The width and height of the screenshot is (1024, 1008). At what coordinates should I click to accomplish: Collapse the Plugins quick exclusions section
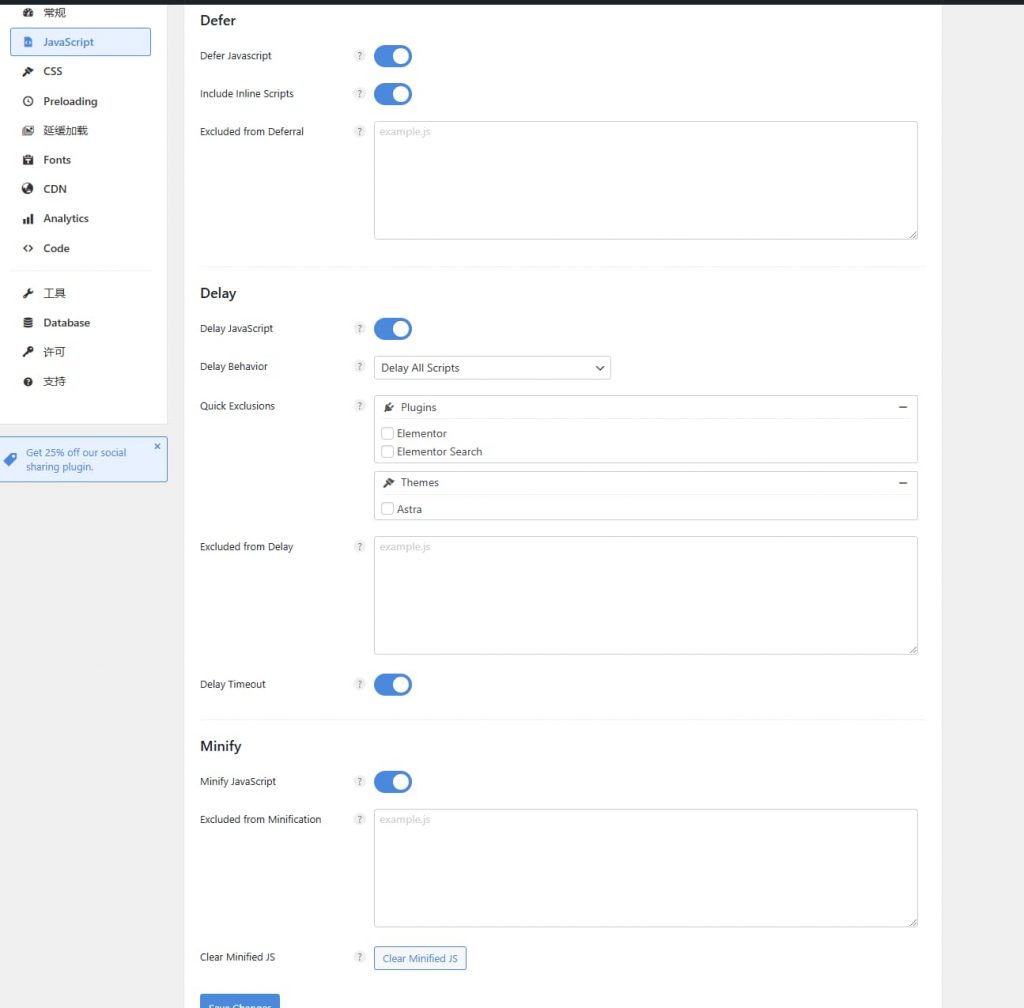tap(903, 407)
